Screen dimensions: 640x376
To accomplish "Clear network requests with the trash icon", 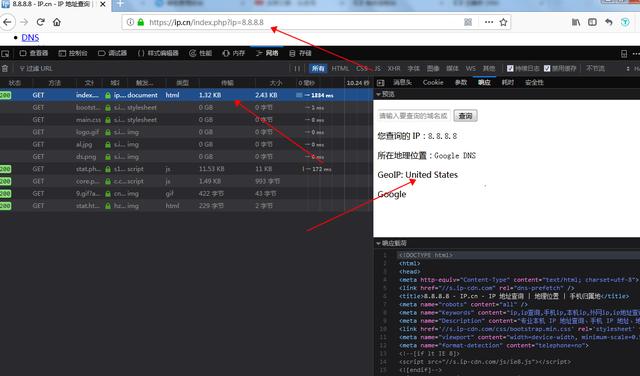I will pos(5,69).
